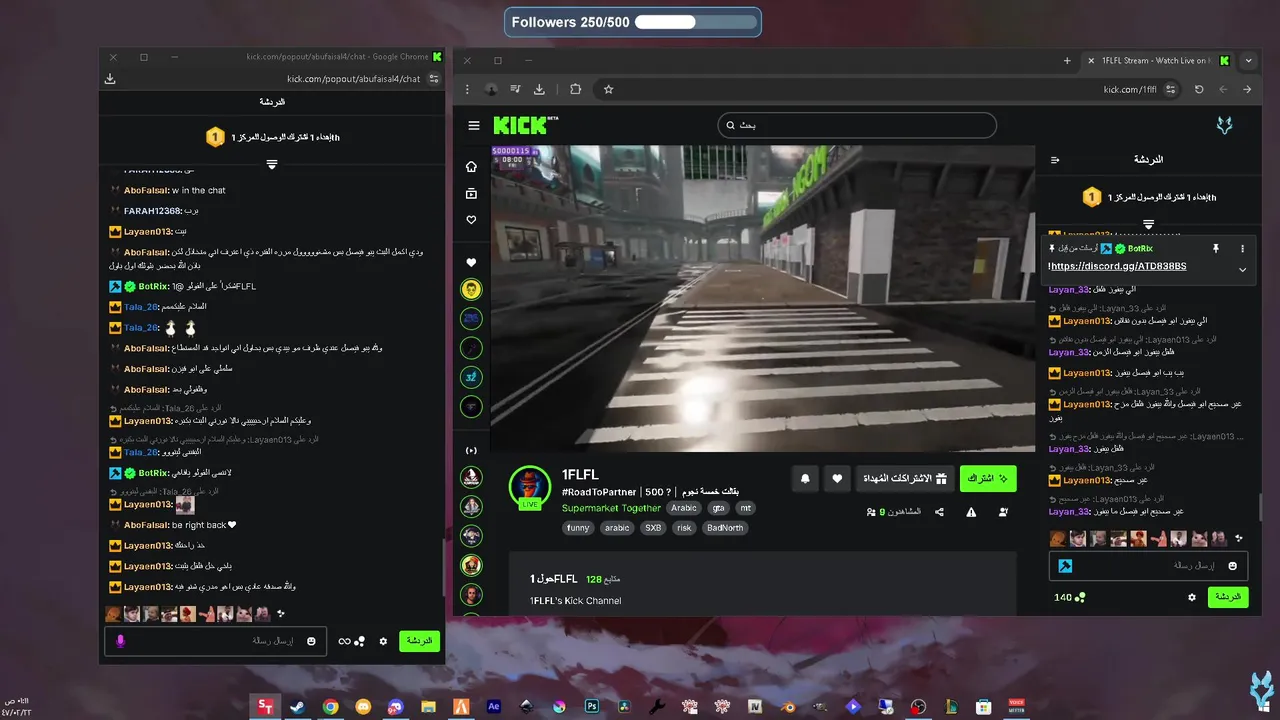Click the infinity points icon in popout chat

pyautogui.click(x=351, y=641)
